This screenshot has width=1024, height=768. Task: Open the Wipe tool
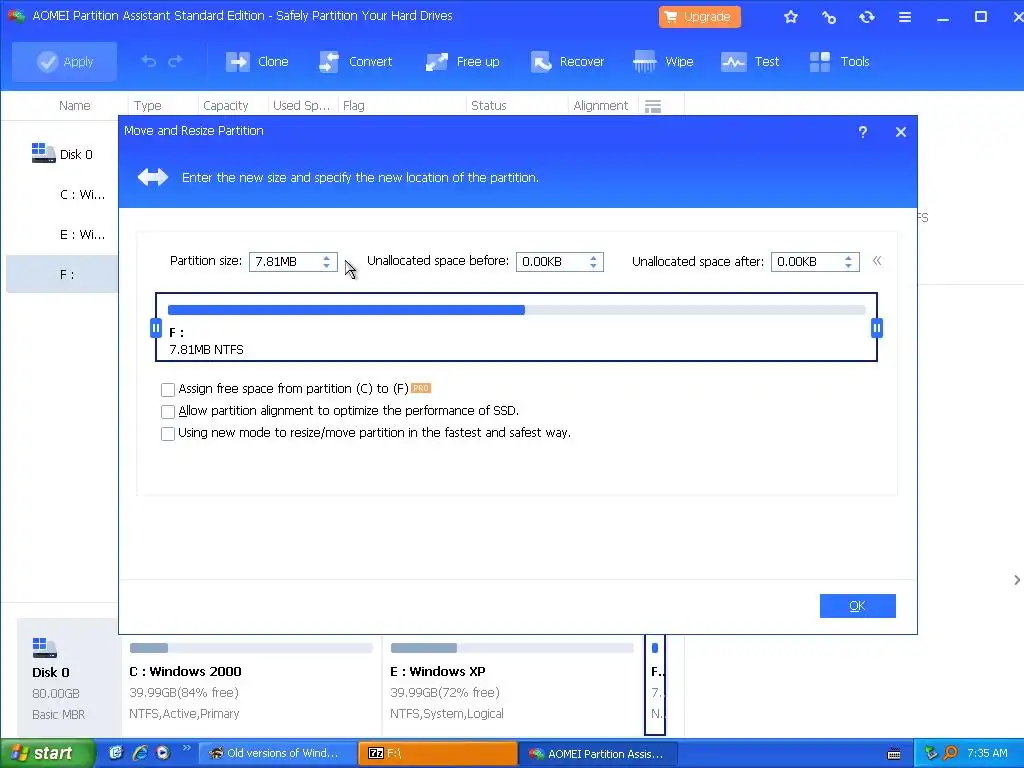click(x=663, y=61)
